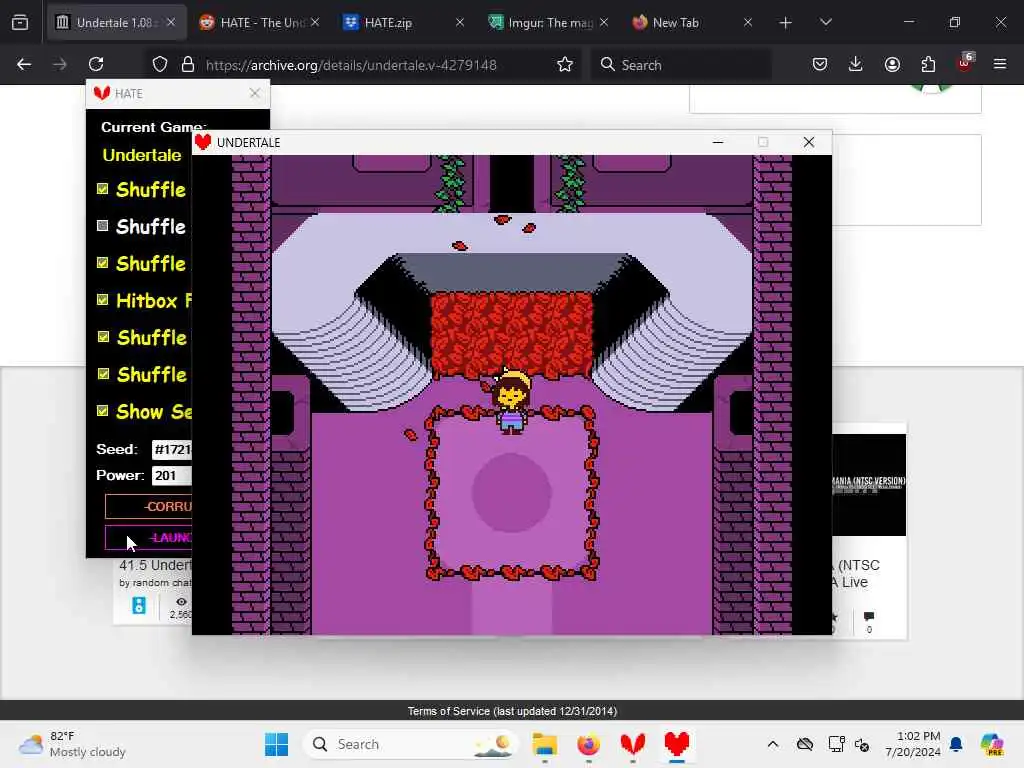Go back with the browser back arrow
This screenshot has width=1024, height=768.
[x=24, y=64]
